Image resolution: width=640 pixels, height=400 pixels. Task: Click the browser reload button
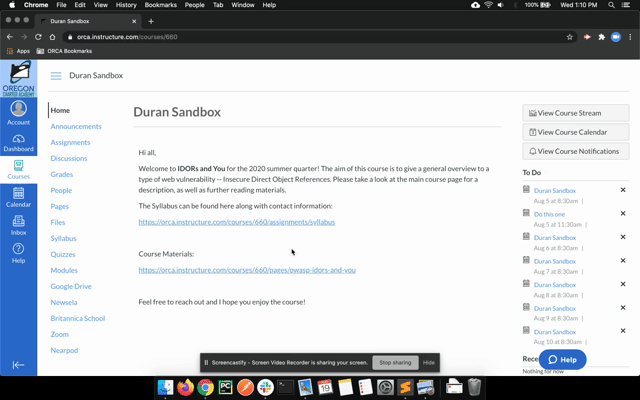38,37
